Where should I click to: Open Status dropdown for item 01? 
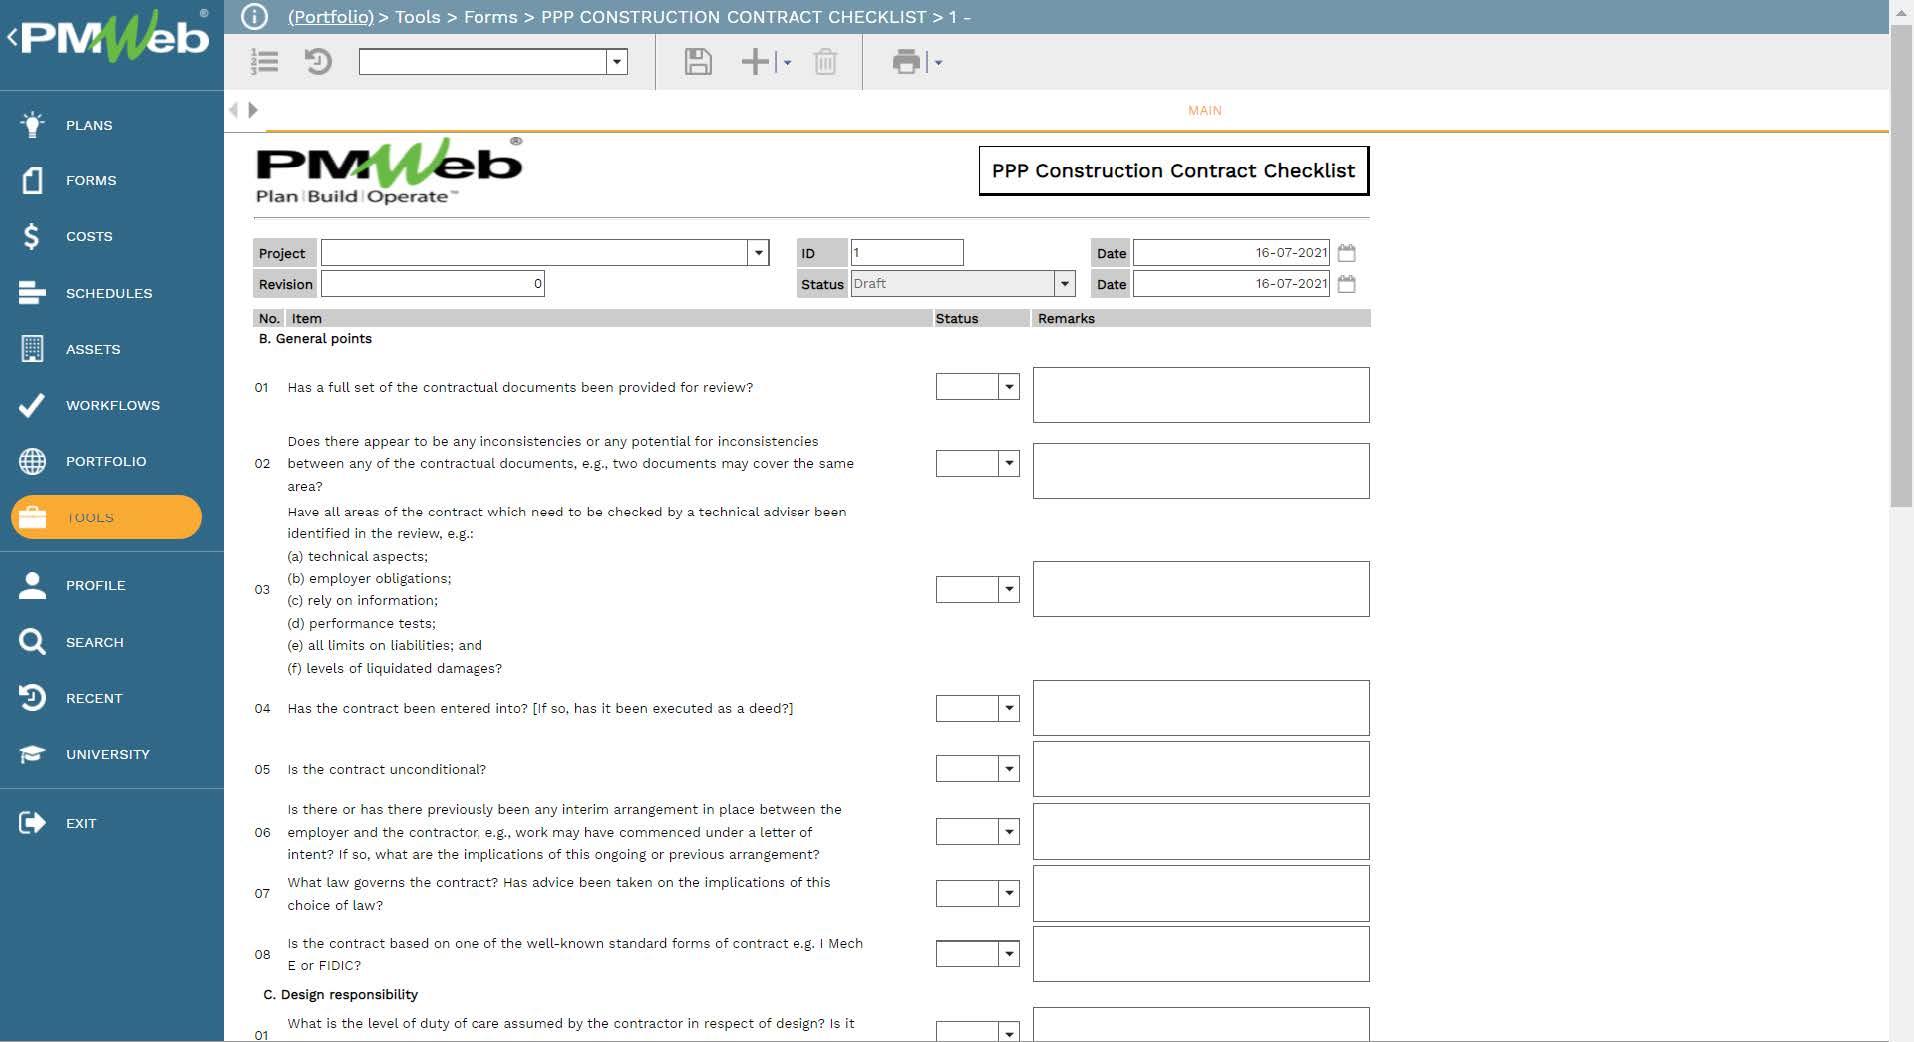[x=1008, y=387]
